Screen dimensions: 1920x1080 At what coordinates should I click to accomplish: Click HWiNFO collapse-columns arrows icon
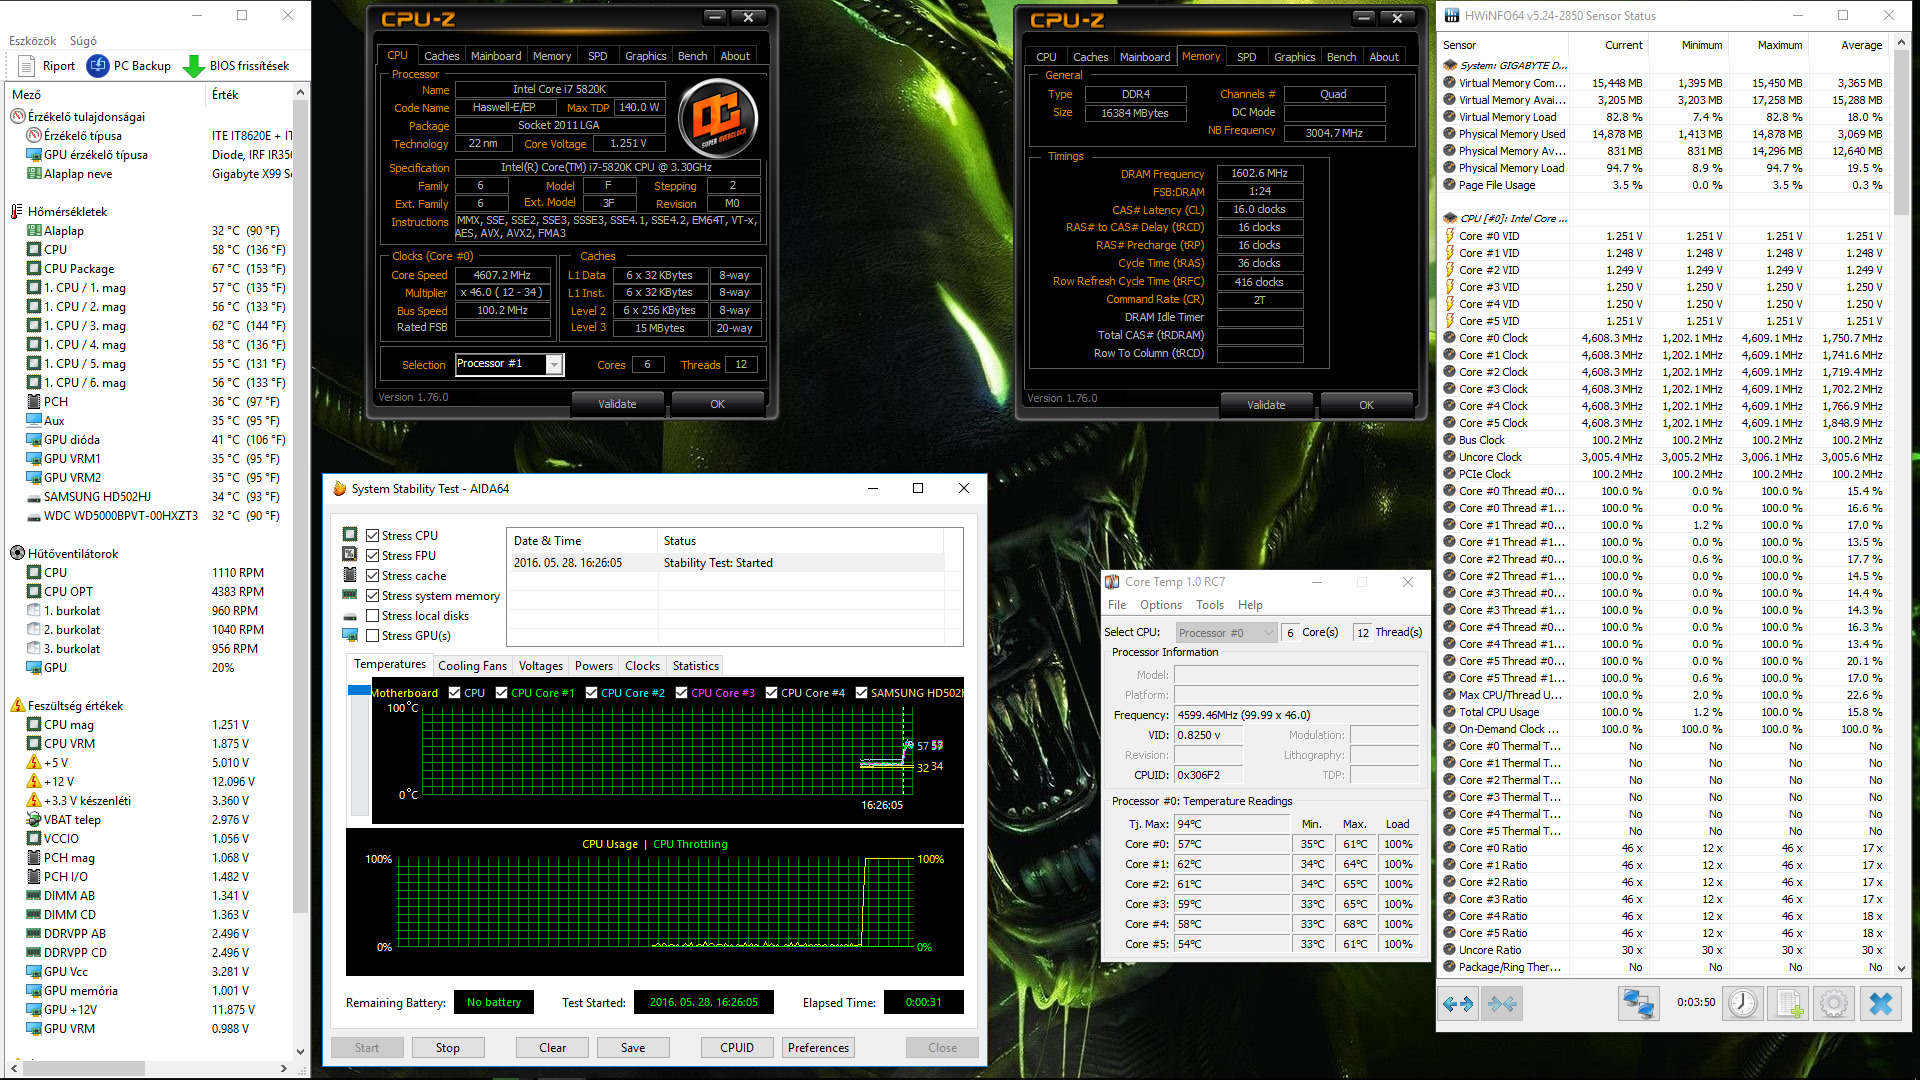click(1502, 1003)
